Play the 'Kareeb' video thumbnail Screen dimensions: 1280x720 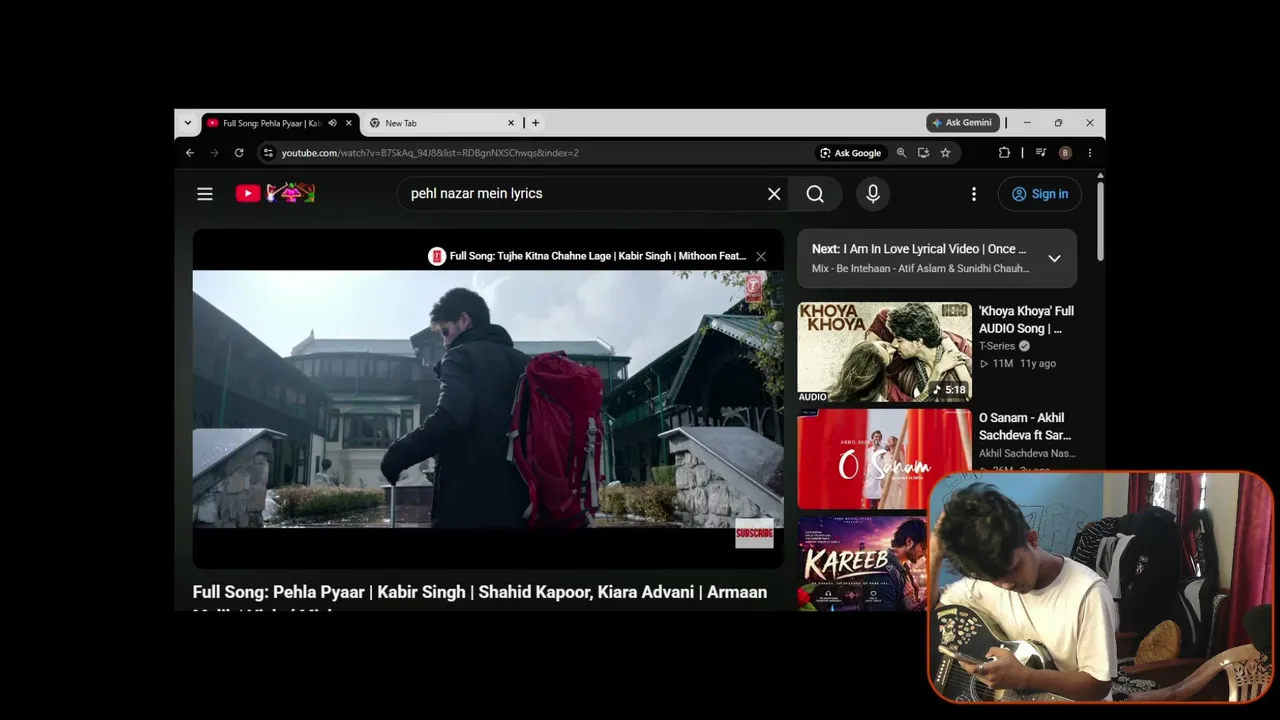(x=862, y=563)
